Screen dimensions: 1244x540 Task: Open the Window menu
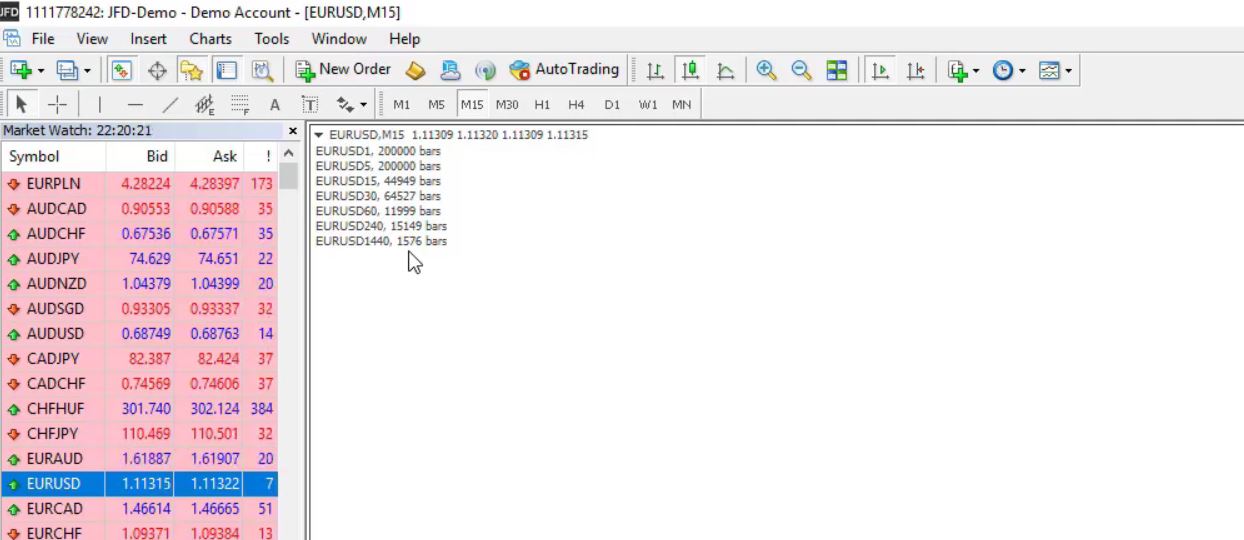tap(339, 39)
